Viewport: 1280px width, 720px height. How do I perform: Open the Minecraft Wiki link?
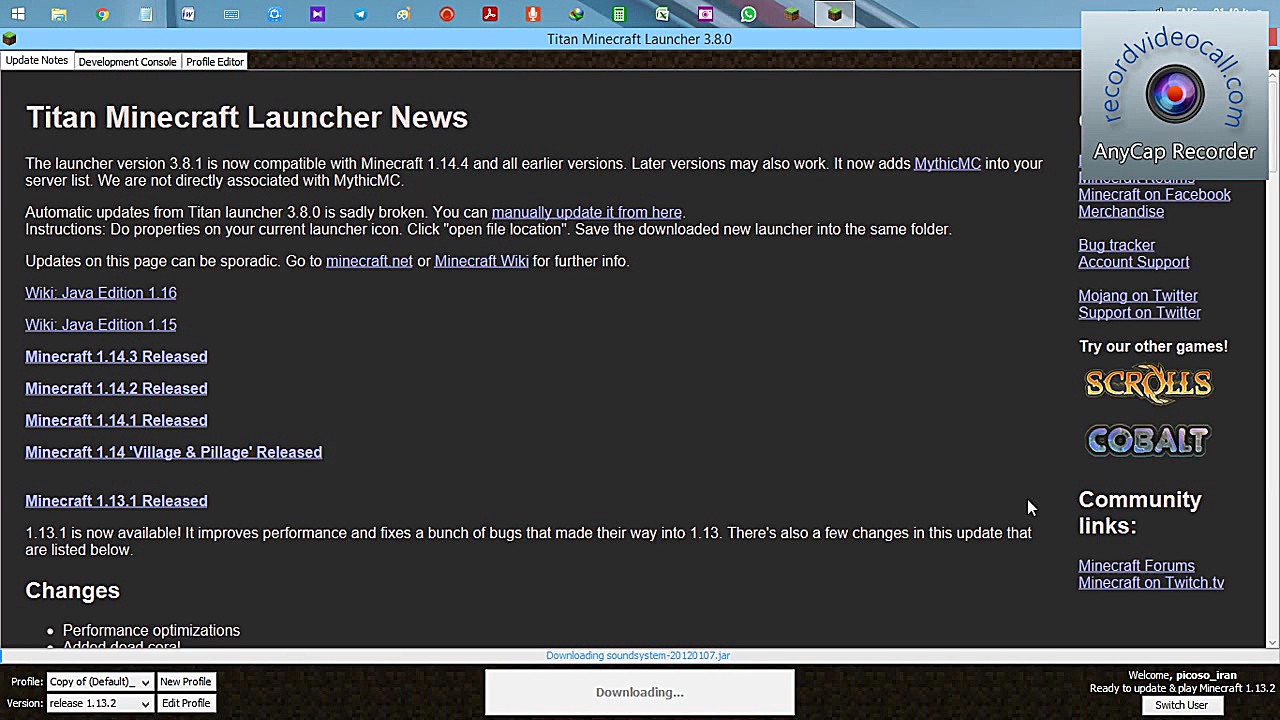[x=481, y=261]
